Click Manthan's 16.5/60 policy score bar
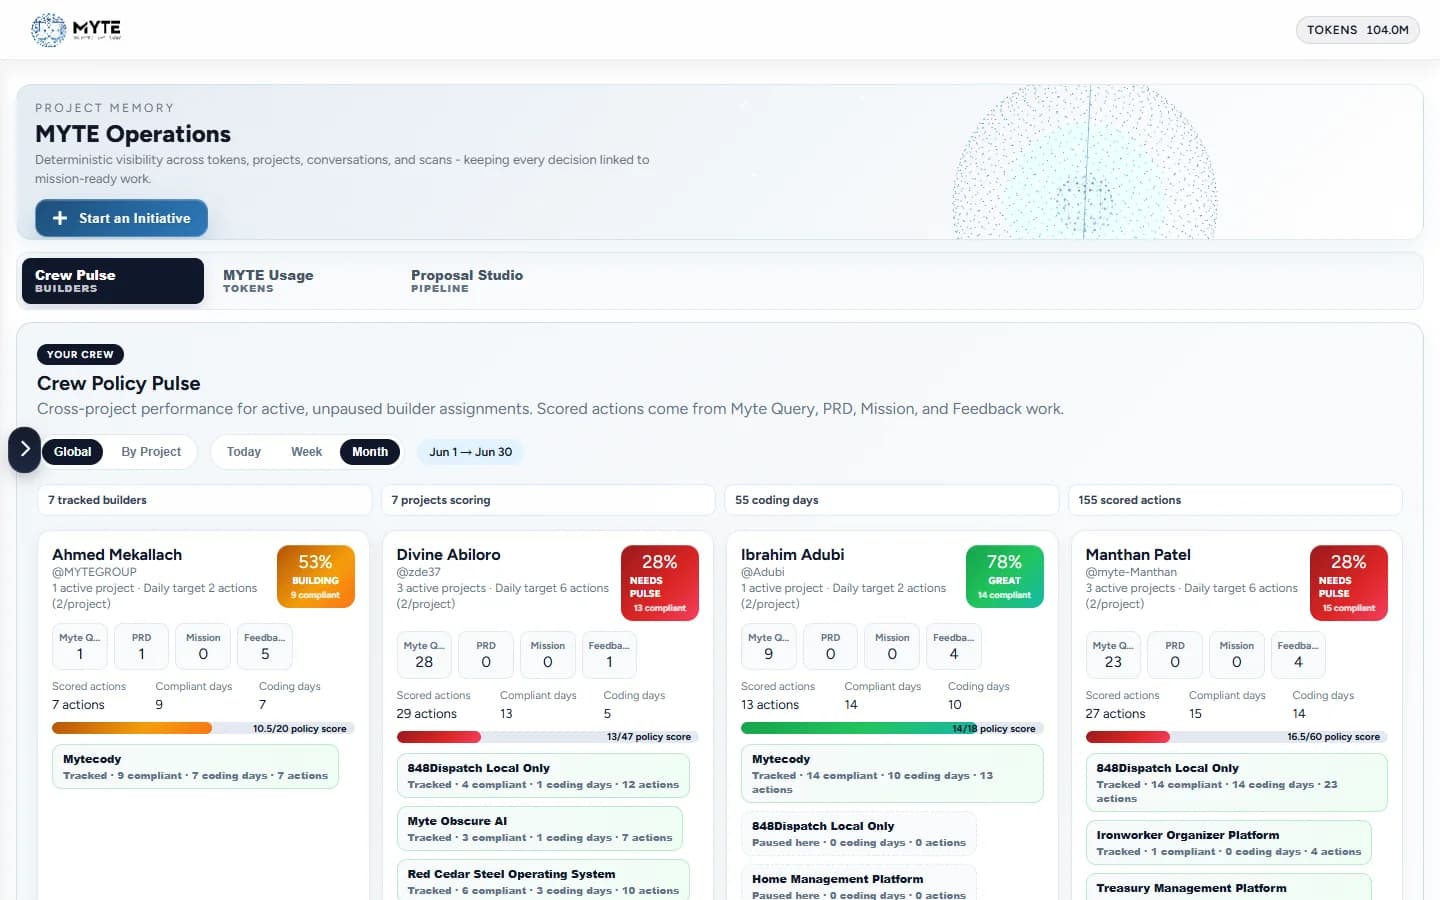This screenshot has width=1440, height=900. click(1236, 737)
